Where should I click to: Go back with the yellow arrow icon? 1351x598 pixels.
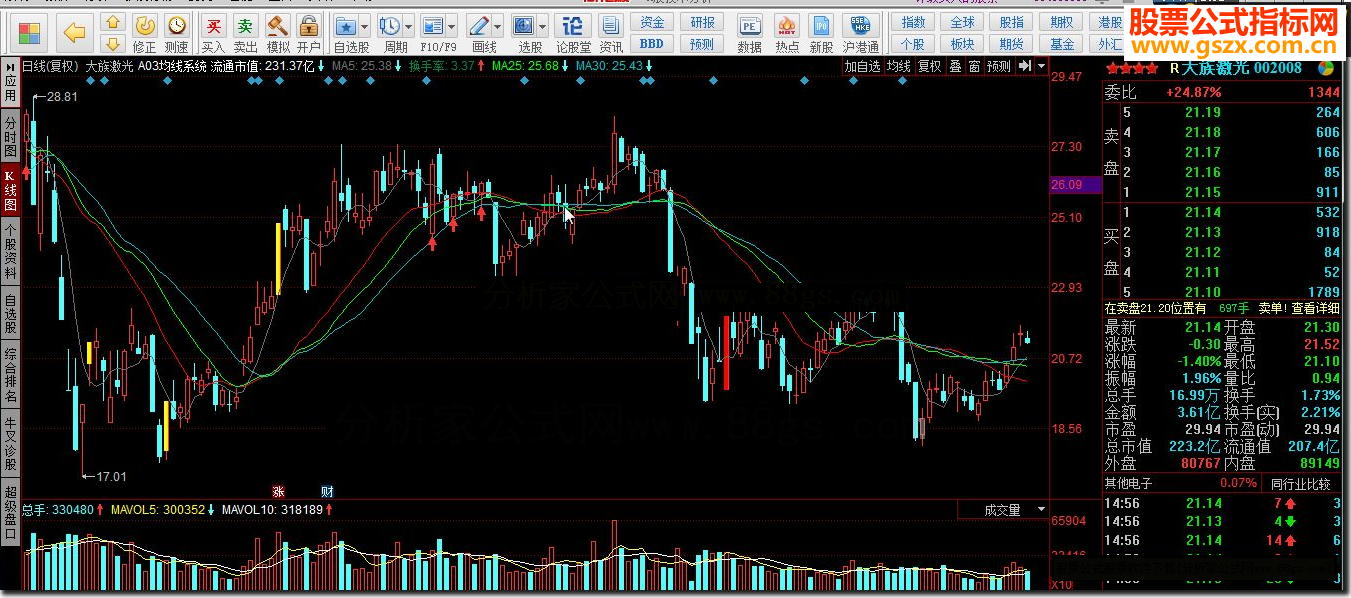pyautogui.click(x=73, y=33)
